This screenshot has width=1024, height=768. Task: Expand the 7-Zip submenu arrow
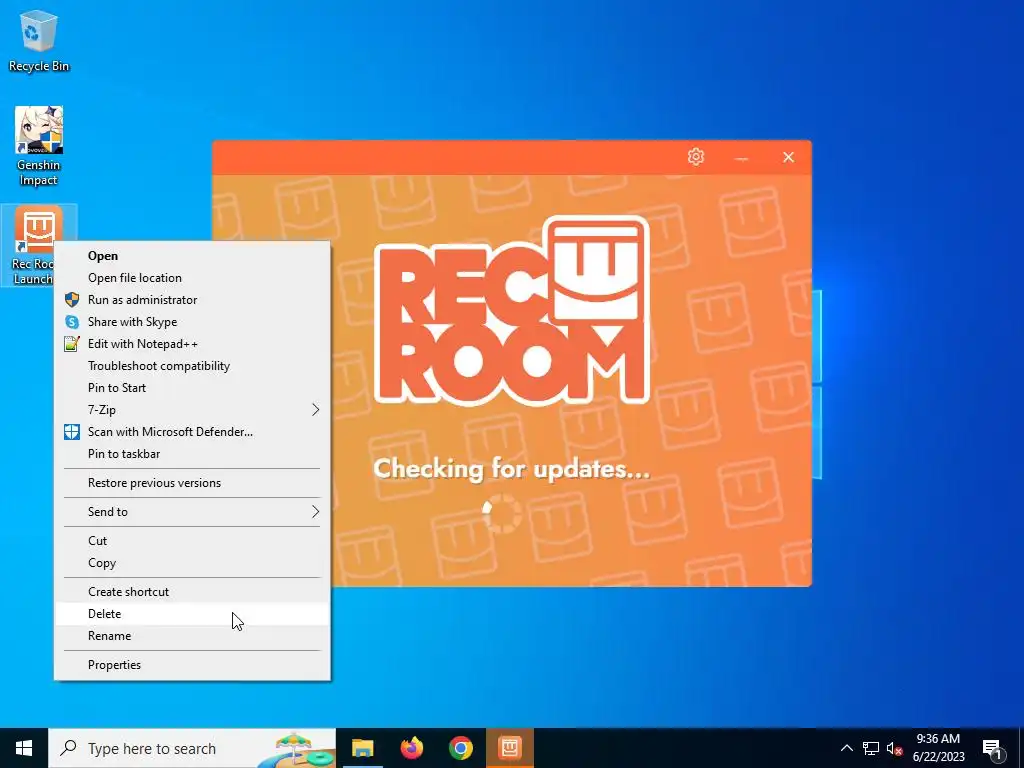pos(315,409)
